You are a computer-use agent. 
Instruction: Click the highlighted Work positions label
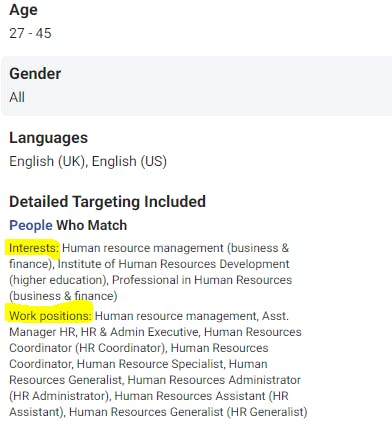(50, 316)
